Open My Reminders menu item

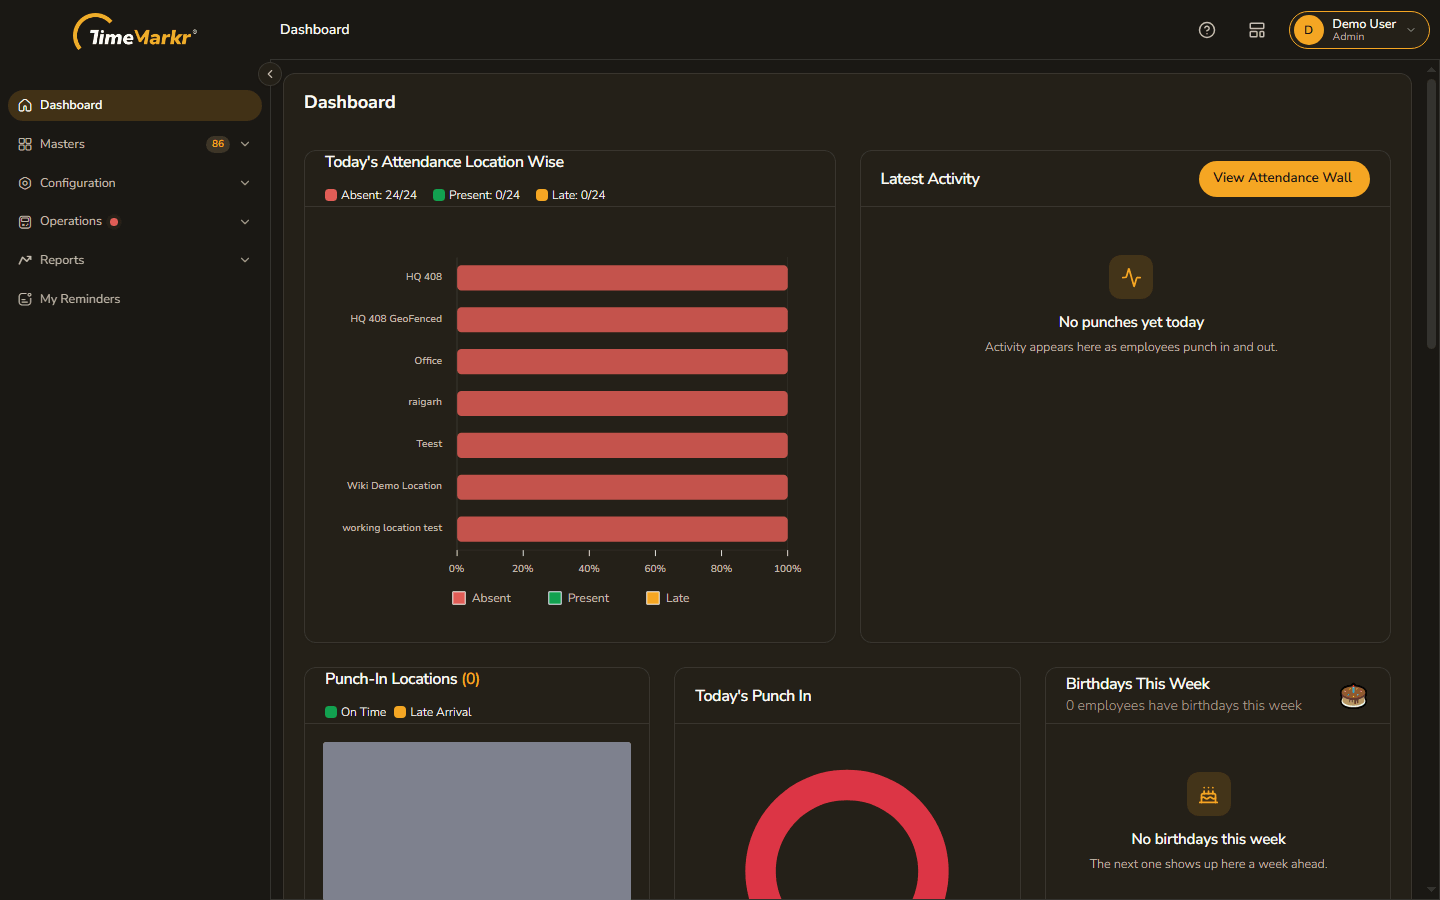click(x=135, y=299)
